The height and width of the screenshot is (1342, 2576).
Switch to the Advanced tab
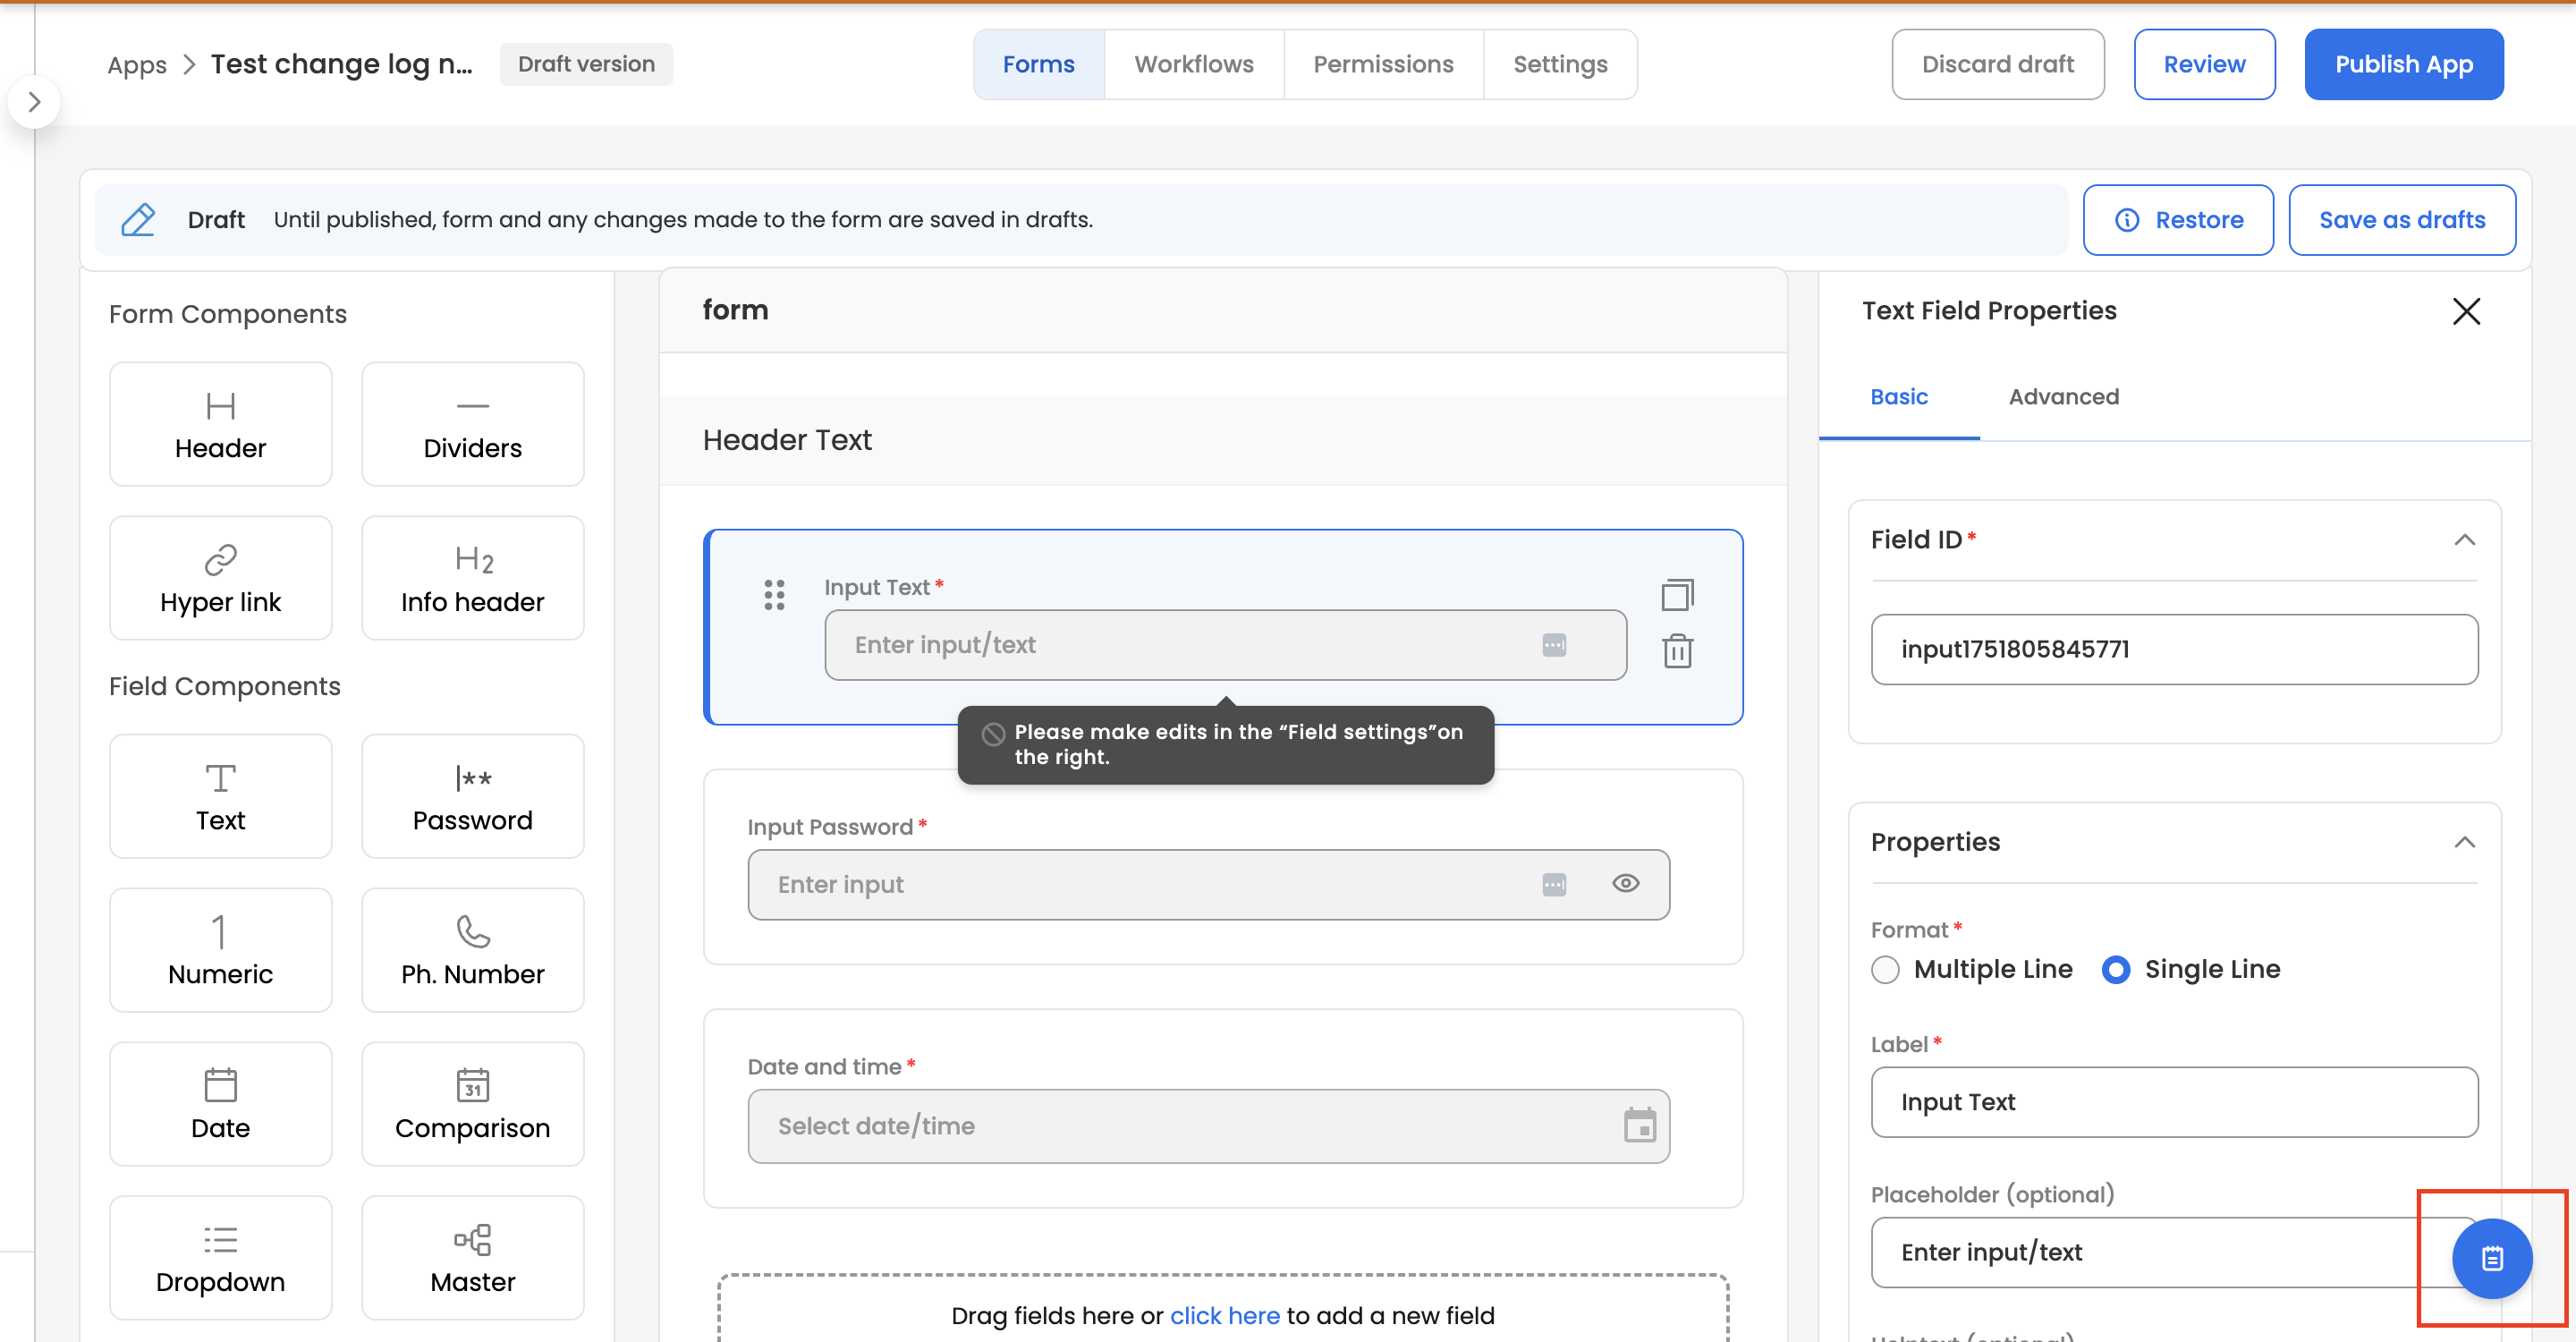pyautogui.click(x=2063, y=396)
